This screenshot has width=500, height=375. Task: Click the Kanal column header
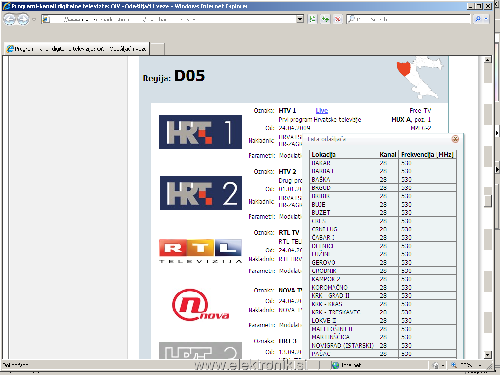[388, 155]
